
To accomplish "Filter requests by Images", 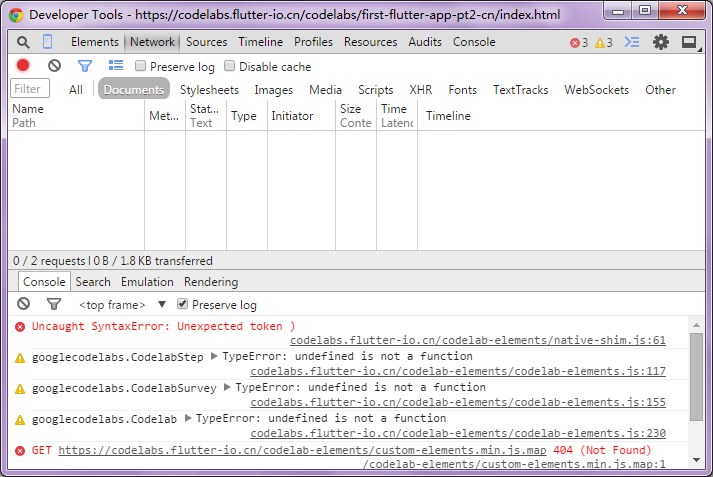I will point(274,90).
